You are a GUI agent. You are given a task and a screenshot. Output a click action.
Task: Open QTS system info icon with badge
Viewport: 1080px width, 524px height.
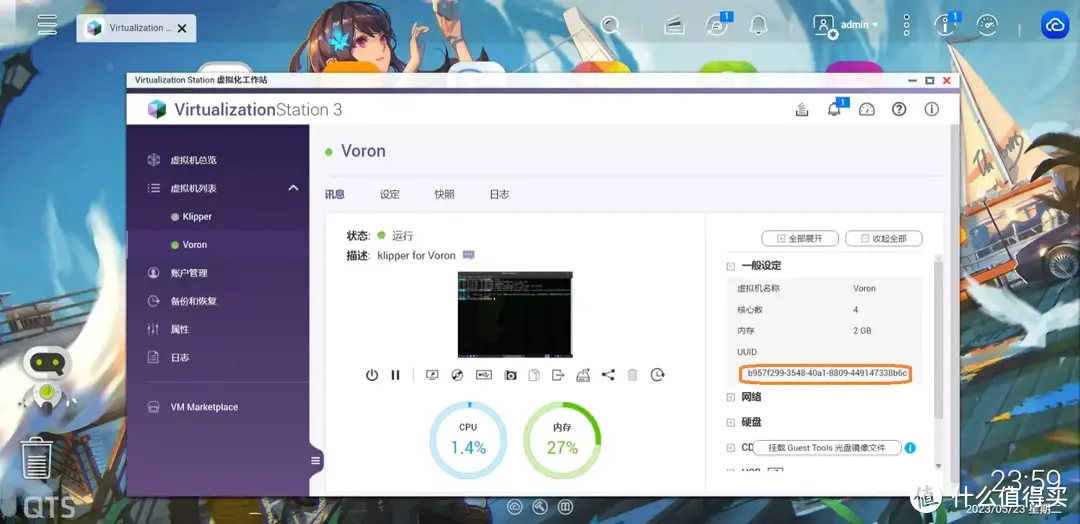pyautogui.click(x=945, y=25)
